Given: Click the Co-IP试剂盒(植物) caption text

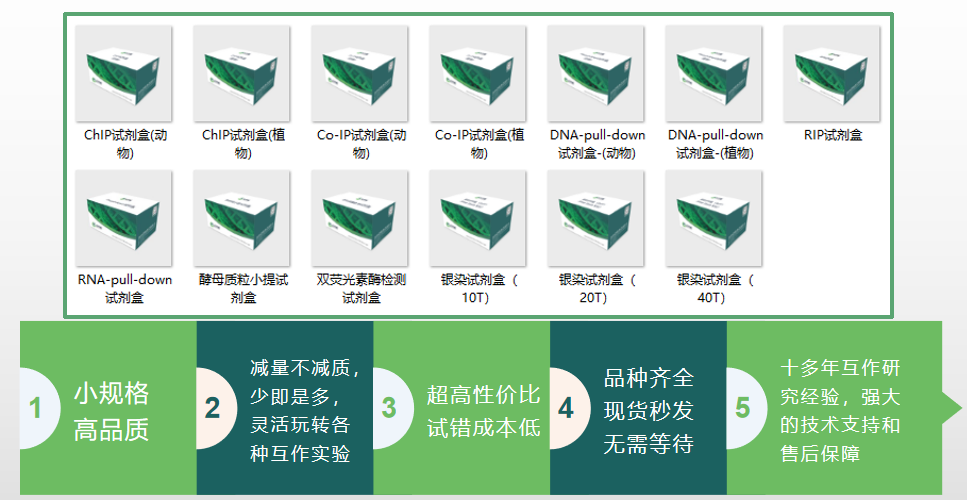Looking at the screenshot, I should 480,144.
